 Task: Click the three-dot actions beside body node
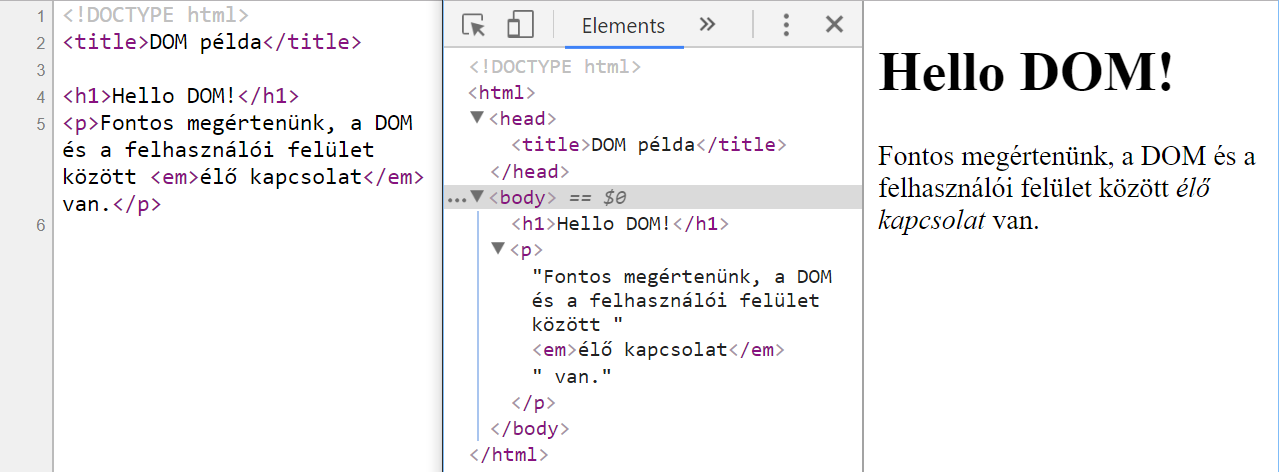[x=456, y=198]
